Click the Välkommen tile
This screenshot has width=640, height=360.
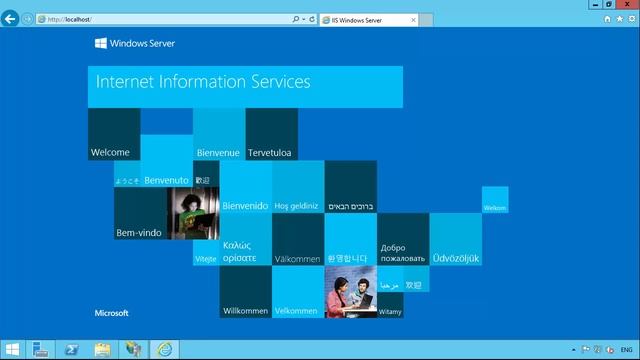(298, 239)
